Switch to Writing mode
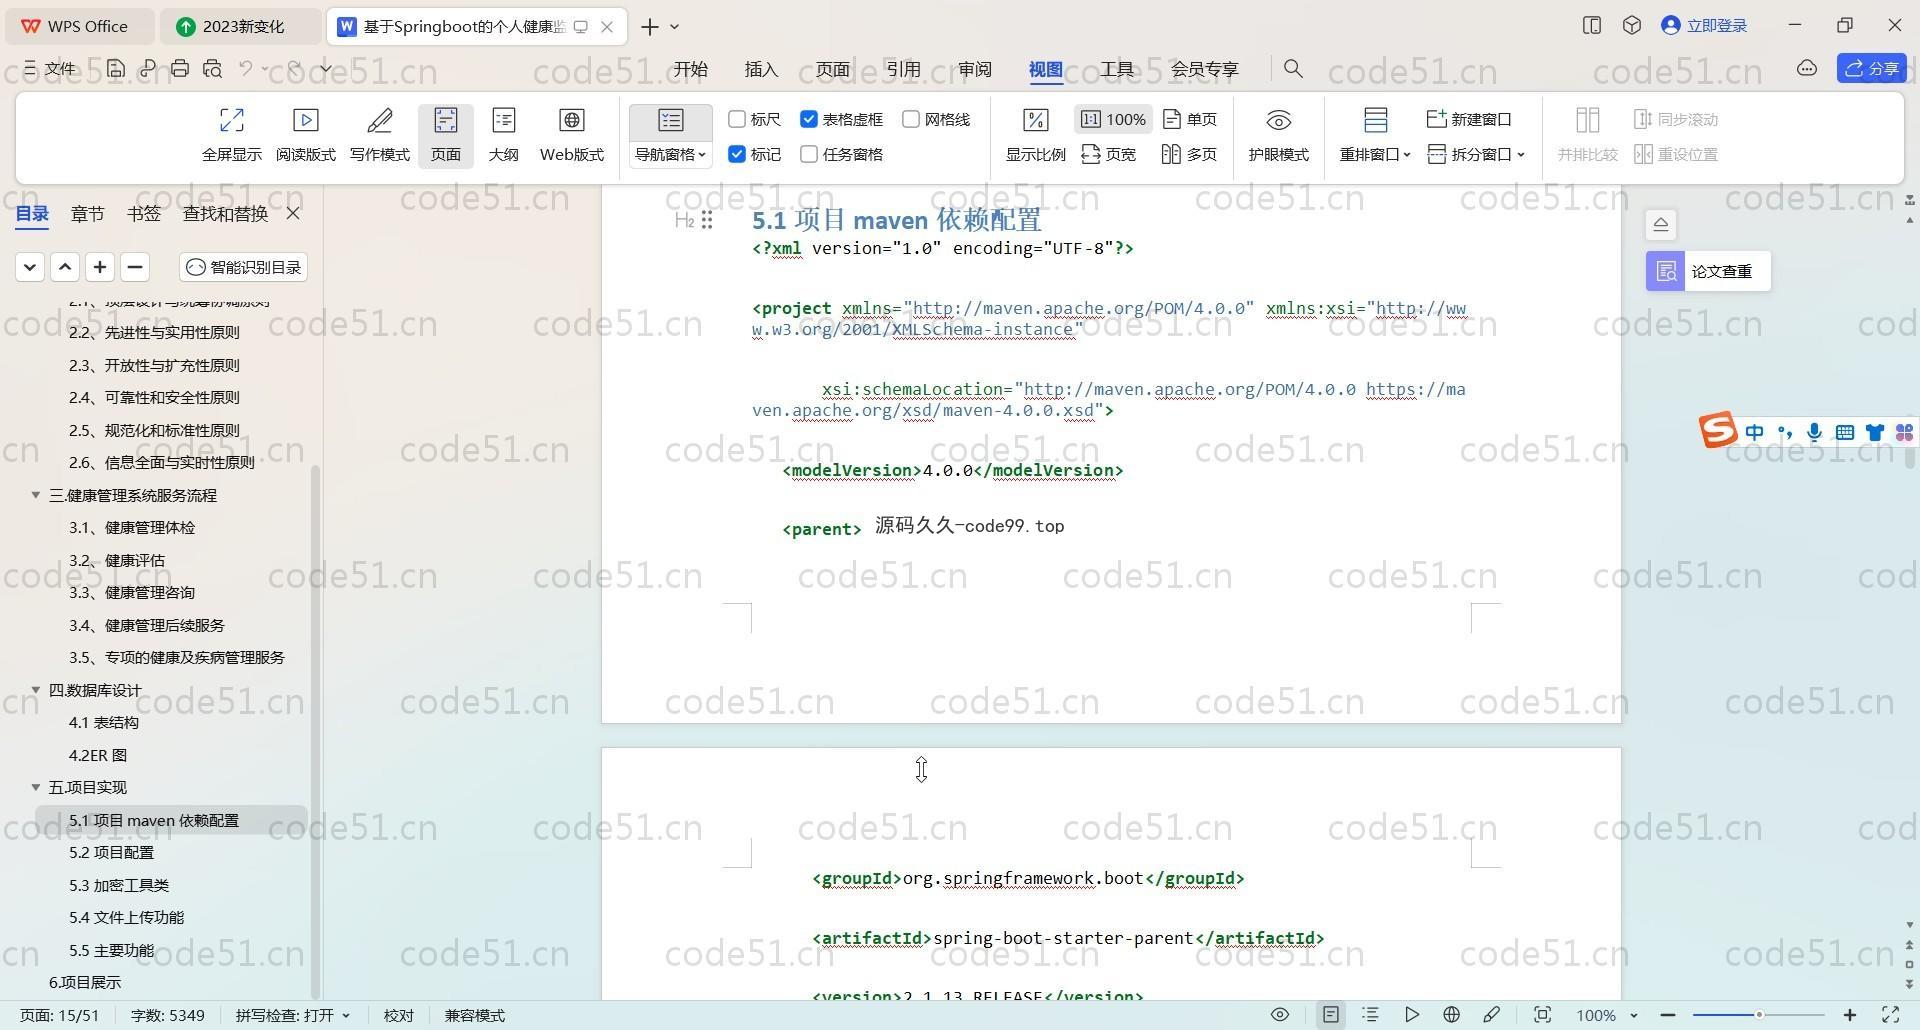This screenshot has height=1030, width=1920. pos(379,135)
